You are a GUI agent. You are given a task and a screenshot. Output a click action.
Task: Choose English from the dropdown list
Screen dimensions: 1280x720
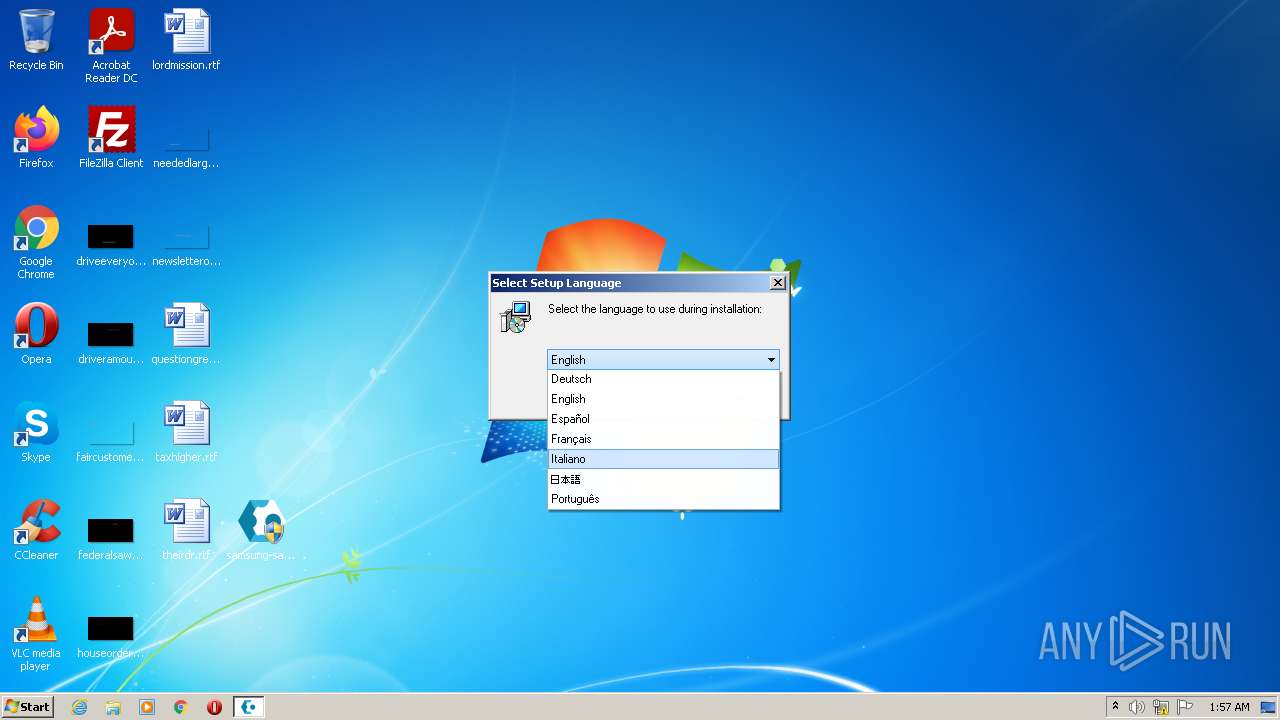pos(663,399)
